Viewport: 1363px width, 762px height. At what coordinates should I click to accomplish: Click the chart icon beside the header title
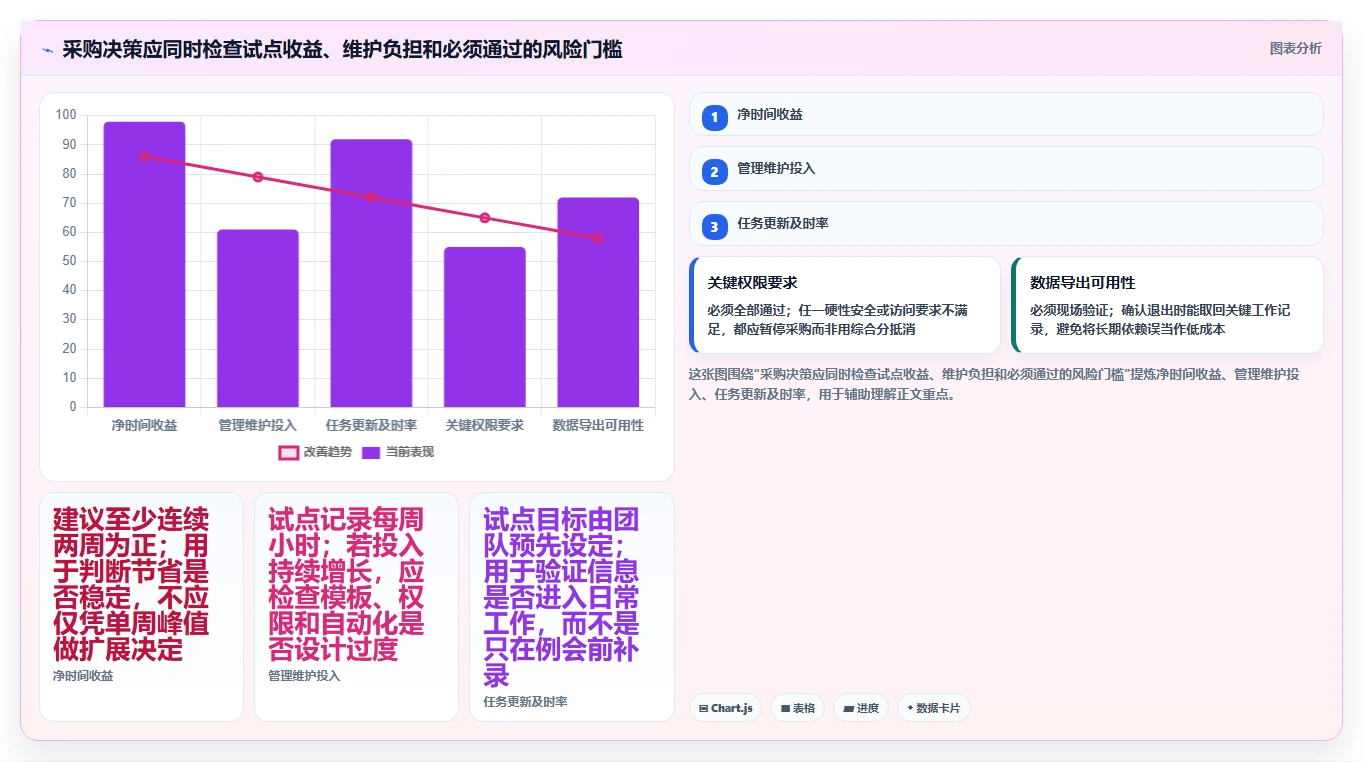pos(47,50)
